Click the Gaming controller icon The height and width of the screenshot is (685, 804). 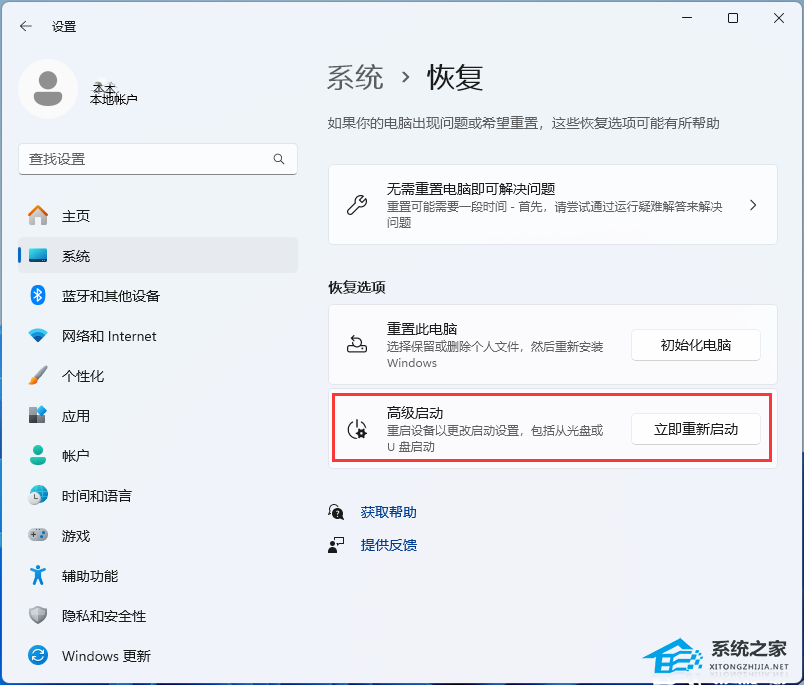point(38,535)
